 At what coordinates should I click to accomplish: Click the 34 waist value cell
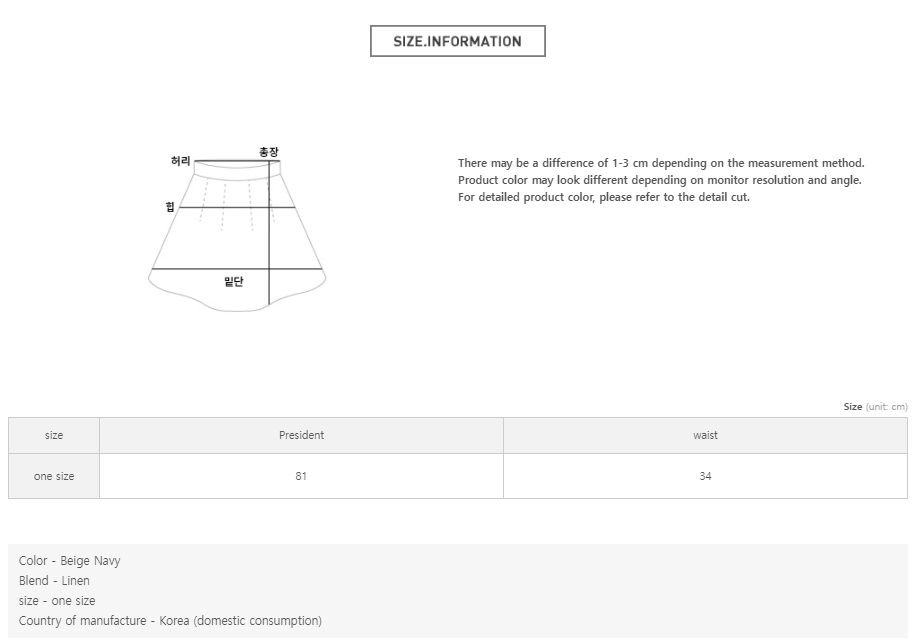(705, 476)
